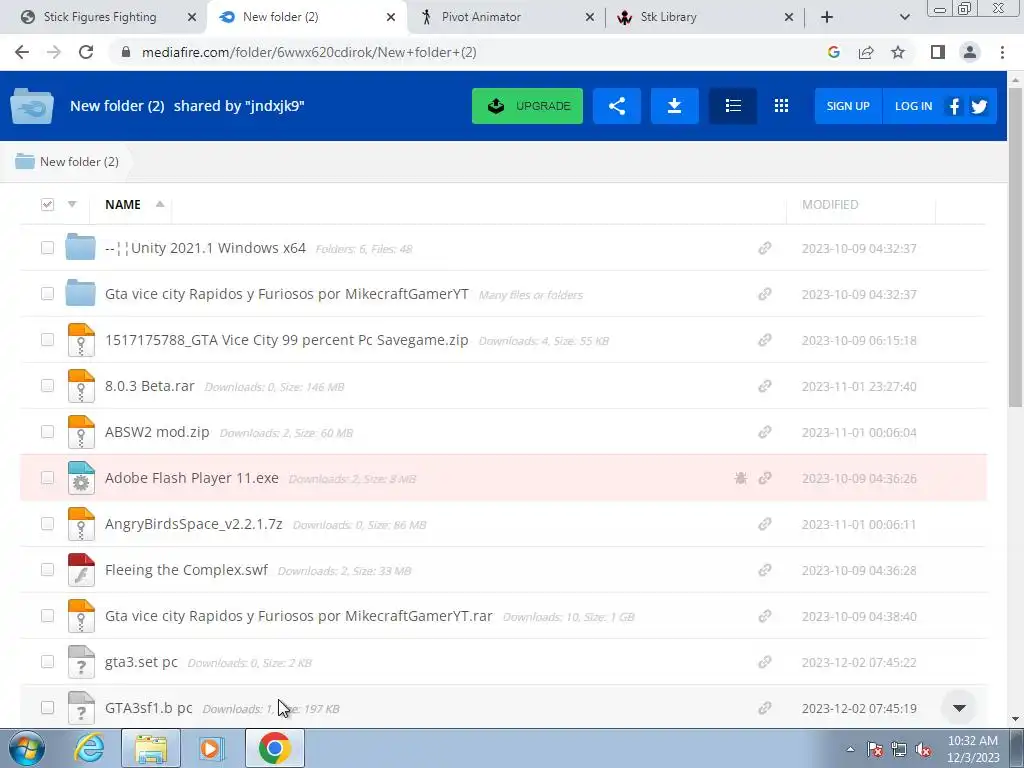Open options dropdown for GTA3sf1.b pc row

959,708
